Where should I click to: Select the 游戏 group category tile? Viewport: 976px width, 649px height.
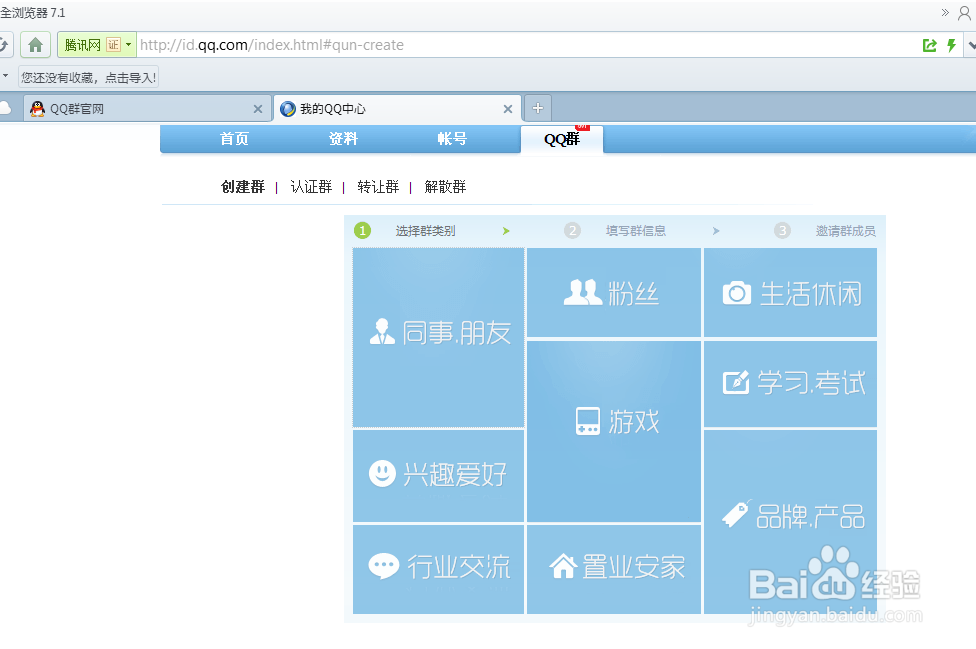point(614,431)
